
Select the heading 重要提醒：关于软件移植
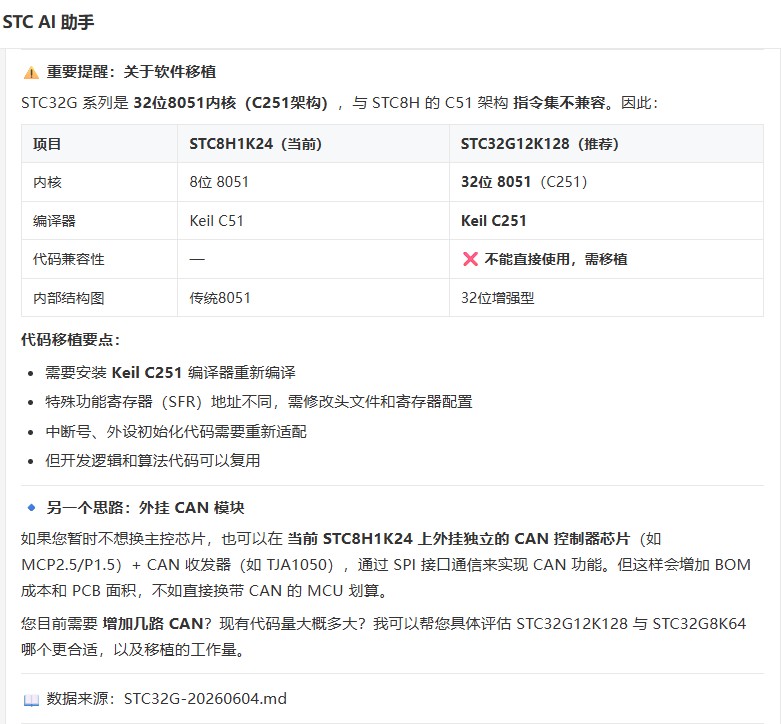[x=131, y=72]
